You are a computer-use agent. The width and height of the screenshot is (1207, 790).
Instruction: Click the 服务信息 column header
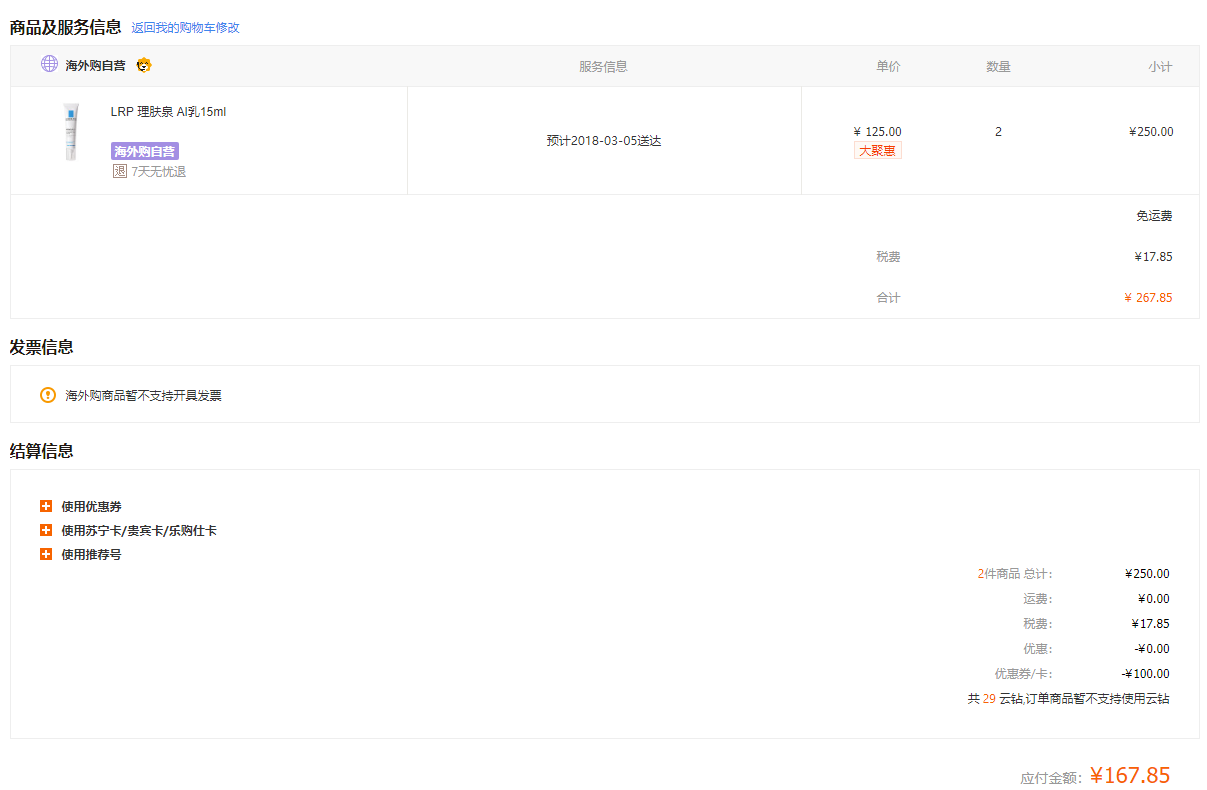(603, 67)
